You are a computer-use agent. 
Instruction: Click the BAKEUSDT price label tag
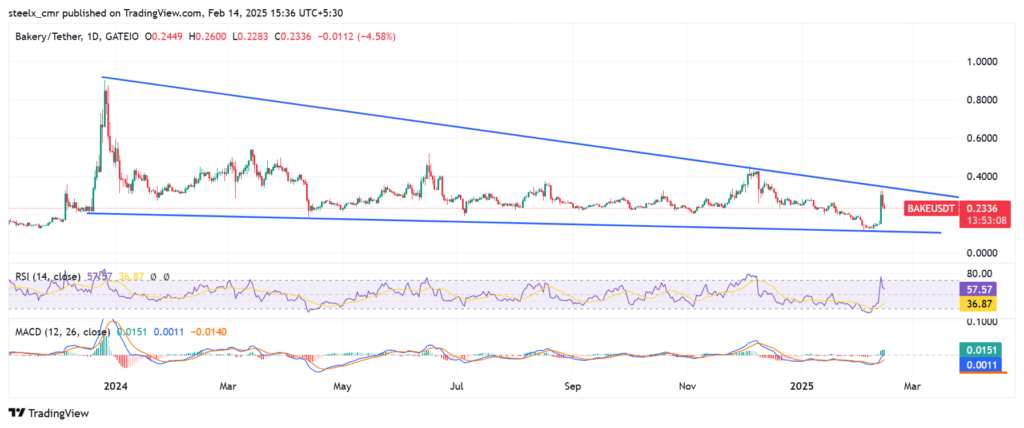931,208
